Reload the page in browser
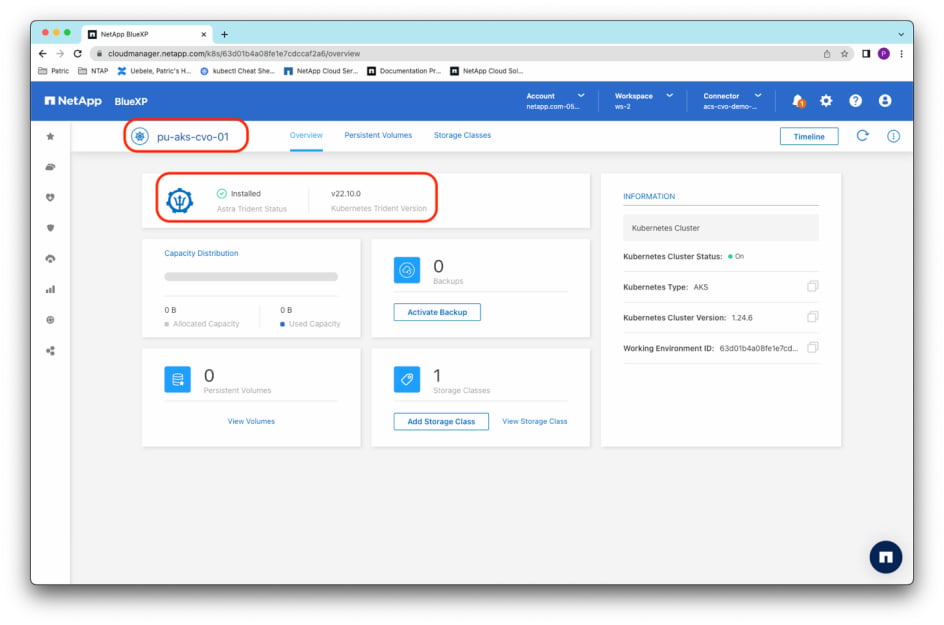 pyautogui.click(x=78, y=54)
